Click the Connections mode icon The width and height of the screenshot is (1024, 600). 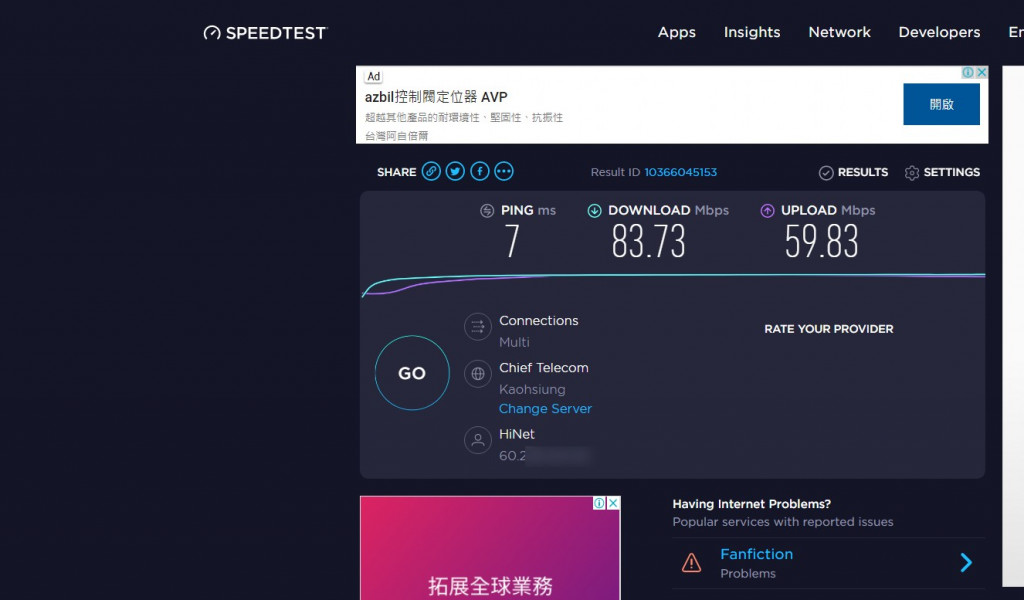click(x=477, y=327)
